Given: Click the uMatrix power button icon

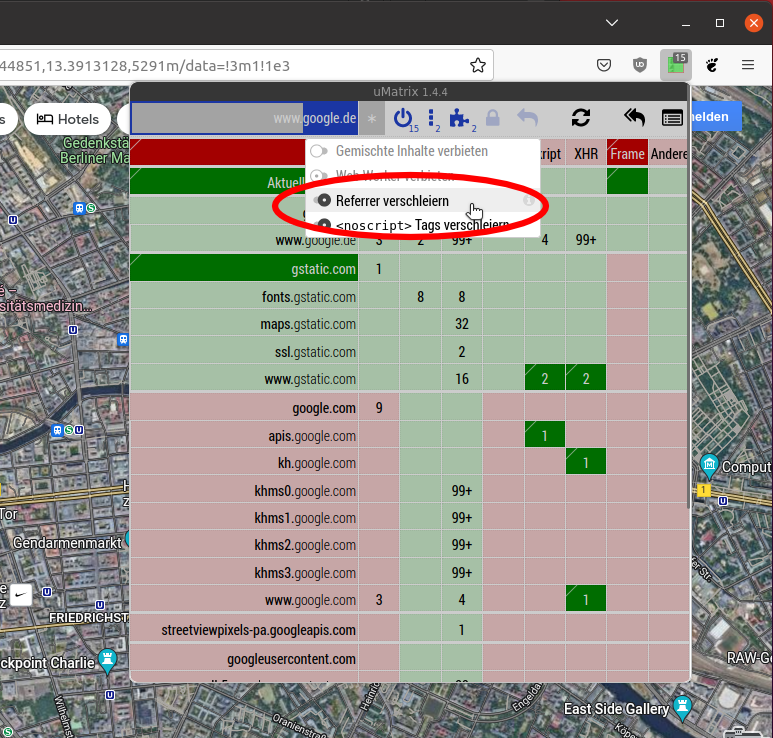Looking at the screenshot, I should pos(403,118).
